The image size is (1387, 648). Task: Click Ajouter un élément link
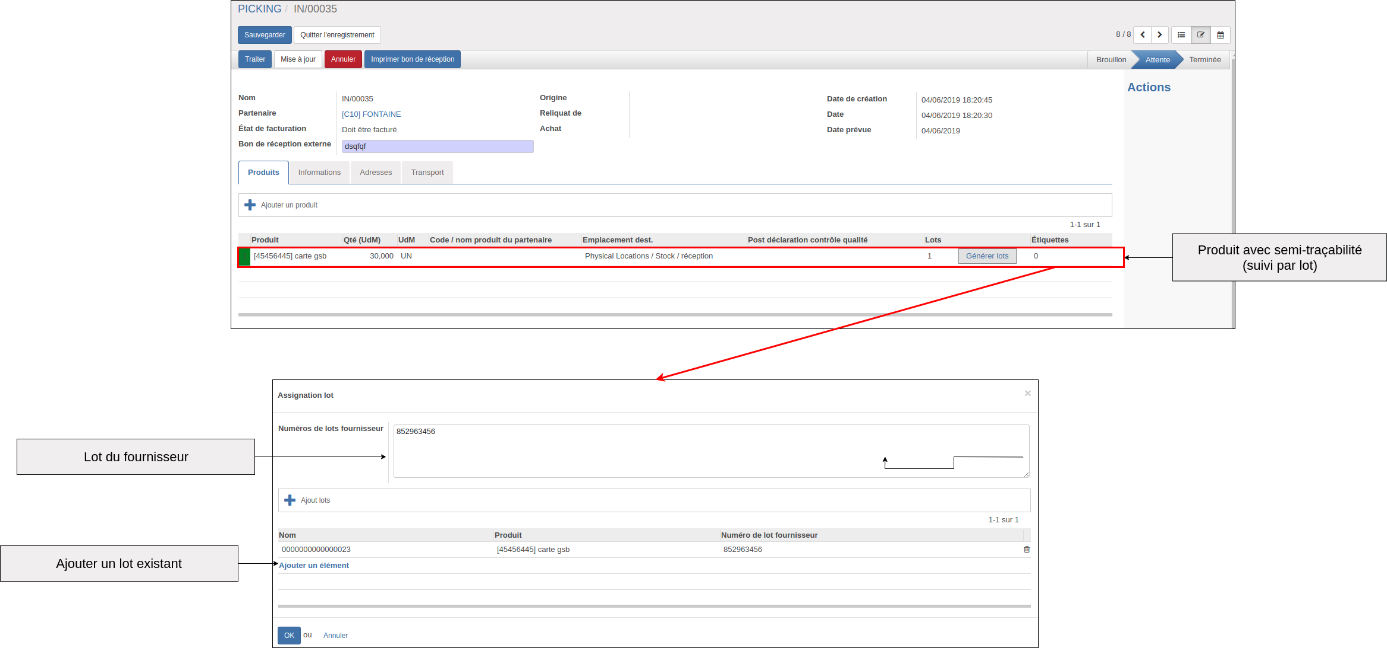314,566
